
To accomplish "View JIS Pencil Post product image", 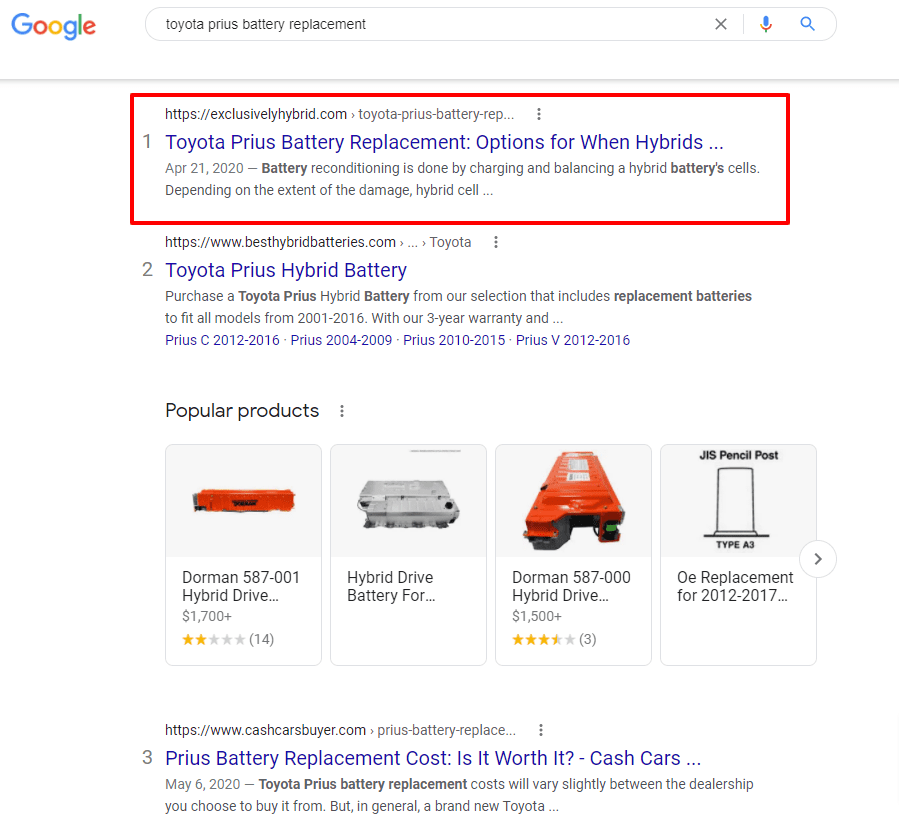I will click(x=738, y=501).
